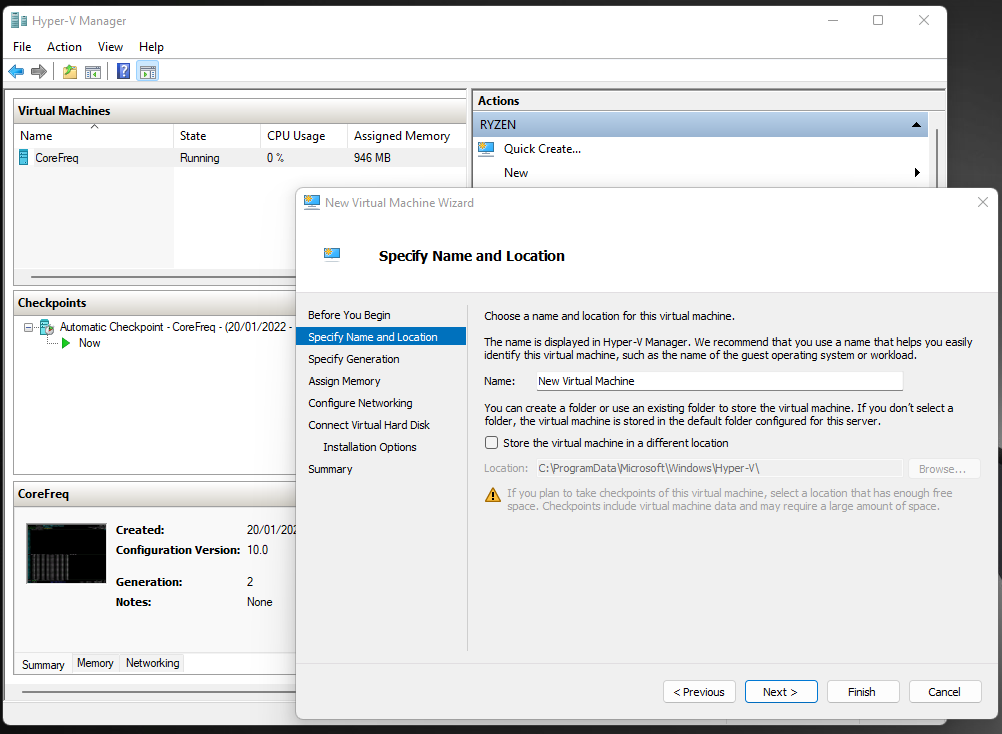The width and height of the screenshot is (1002, 734).
Task: Go to Summary wizard step
Action: click(330, 469)
